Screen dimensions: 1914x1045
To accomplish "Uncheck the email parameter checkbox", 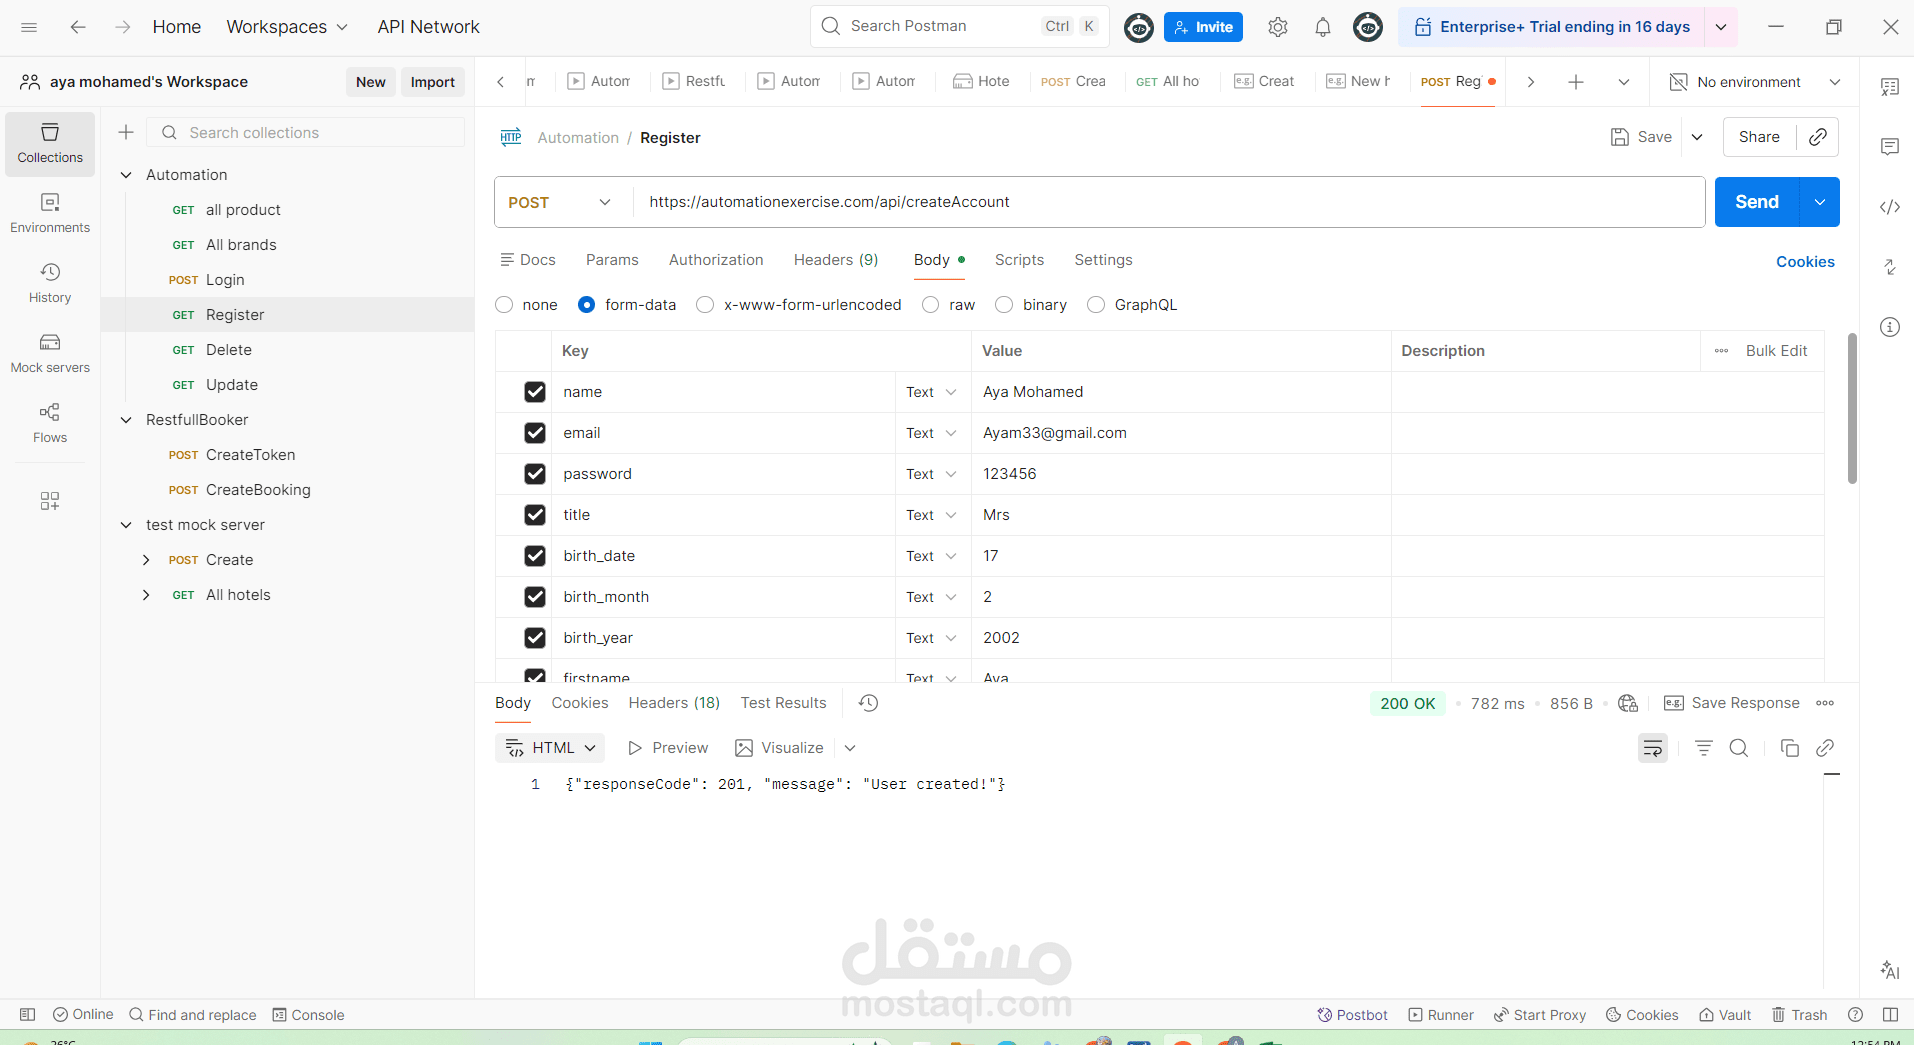I will pyautogui.click(x=535, y=433).
